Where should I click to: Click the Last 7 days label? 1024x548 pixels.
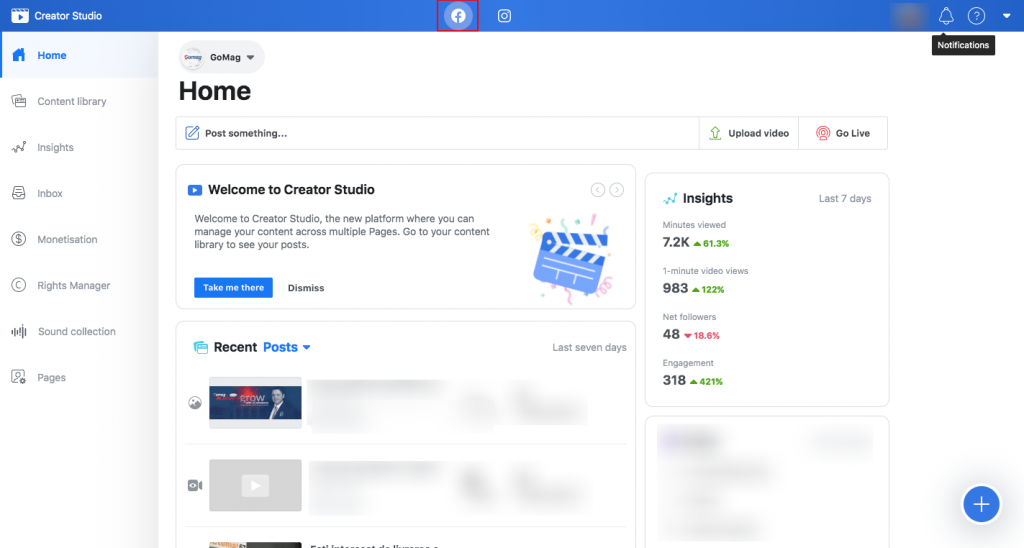(x=845, y=199)
